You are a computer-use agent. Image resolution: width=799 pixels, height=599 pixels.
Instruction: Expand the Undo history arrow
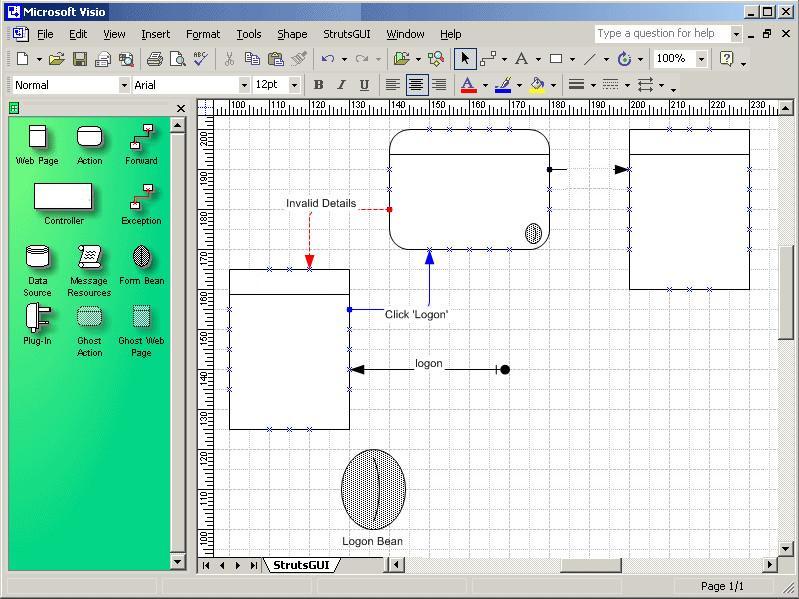pos(344,60)
